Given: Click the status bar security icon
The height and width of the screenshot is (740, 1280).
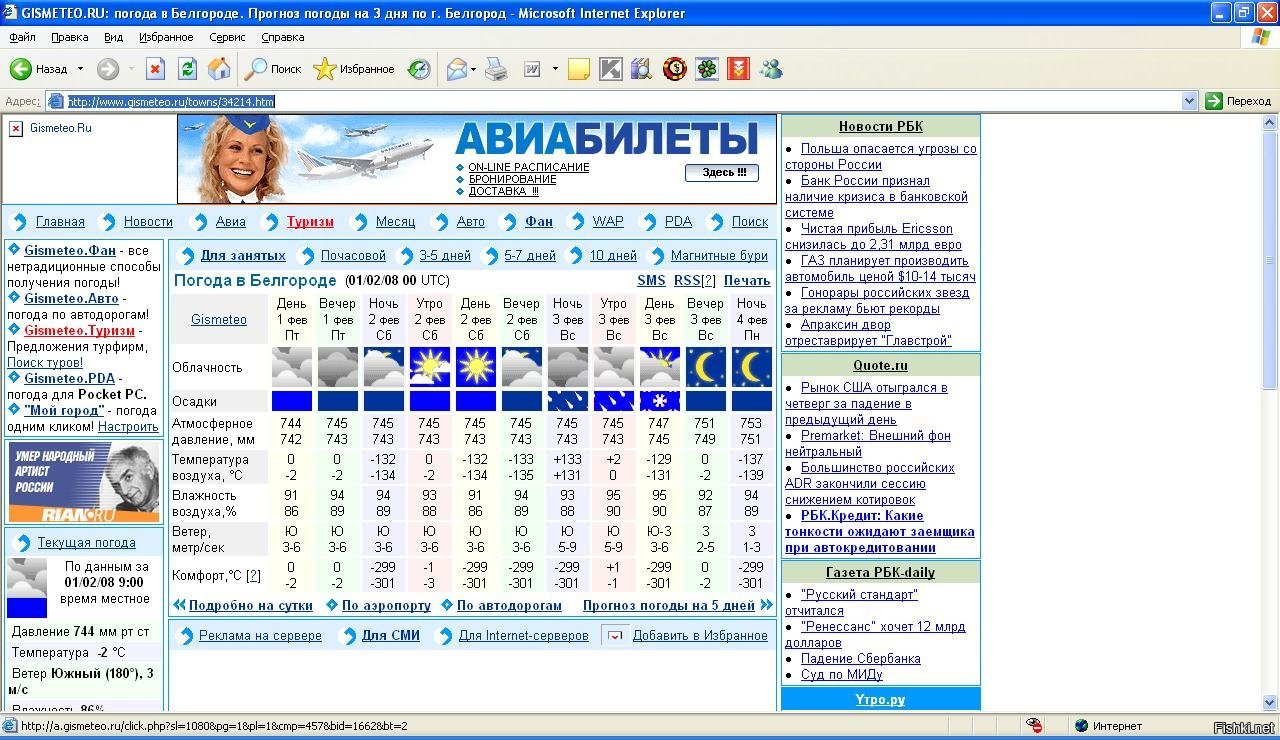Looking at the screenshot, I should pos(1035,726).
